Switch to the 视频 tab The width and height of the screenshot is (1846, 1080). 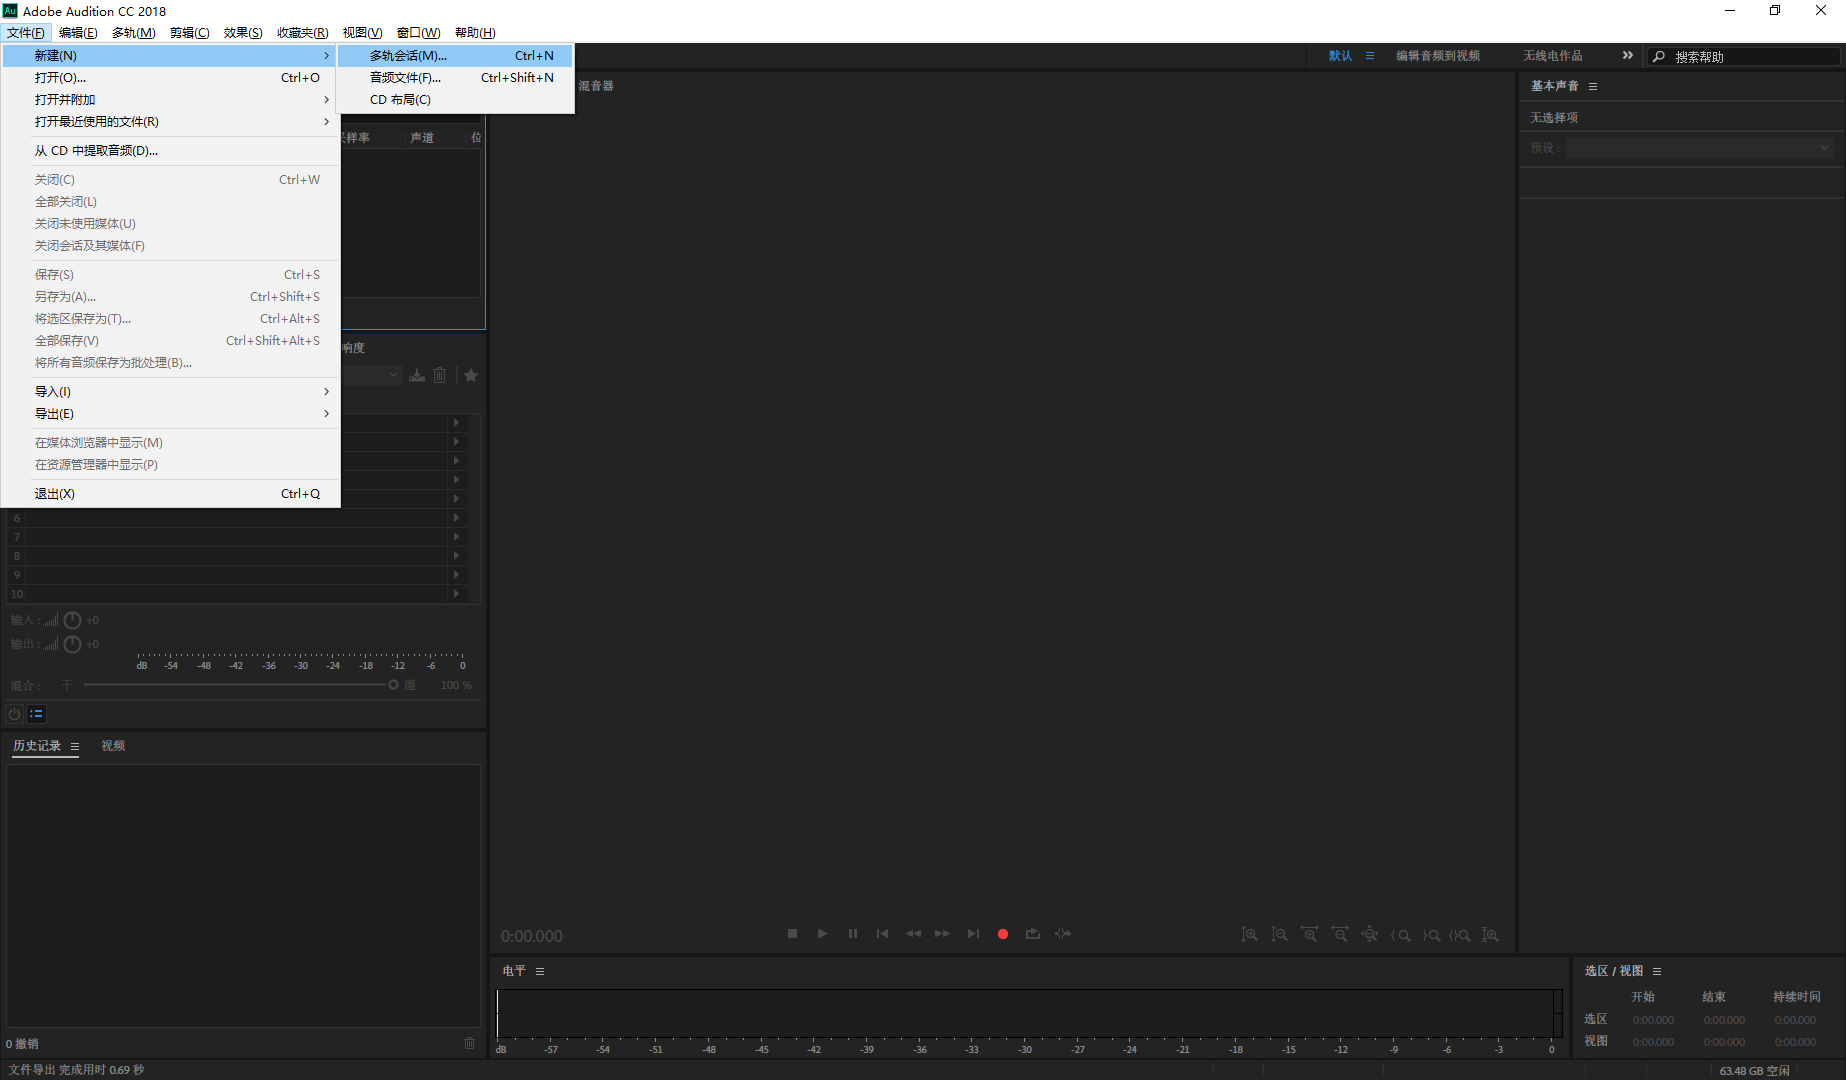tap(113, 746)
